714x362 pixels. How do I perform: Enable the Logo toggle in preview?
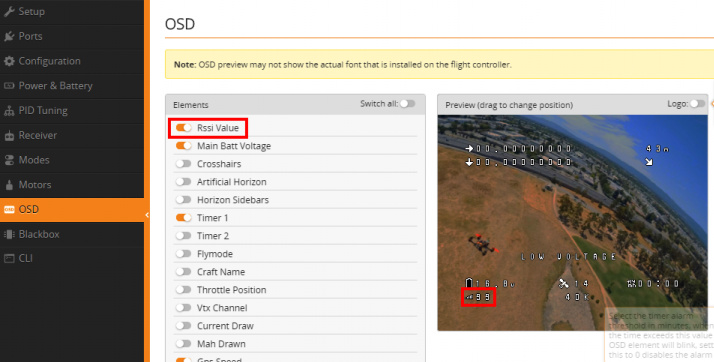pos(697,104)
